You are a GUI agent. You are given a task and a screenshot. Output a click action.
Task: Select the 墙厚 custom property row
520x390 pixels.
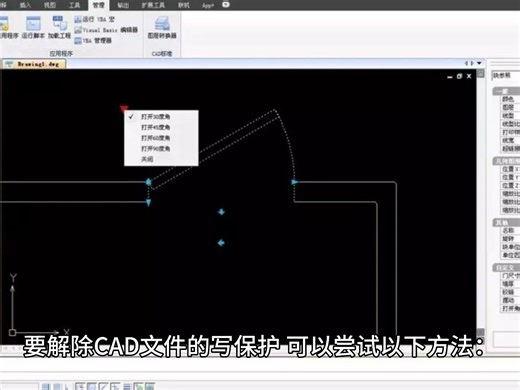click(x=510, y=284)
